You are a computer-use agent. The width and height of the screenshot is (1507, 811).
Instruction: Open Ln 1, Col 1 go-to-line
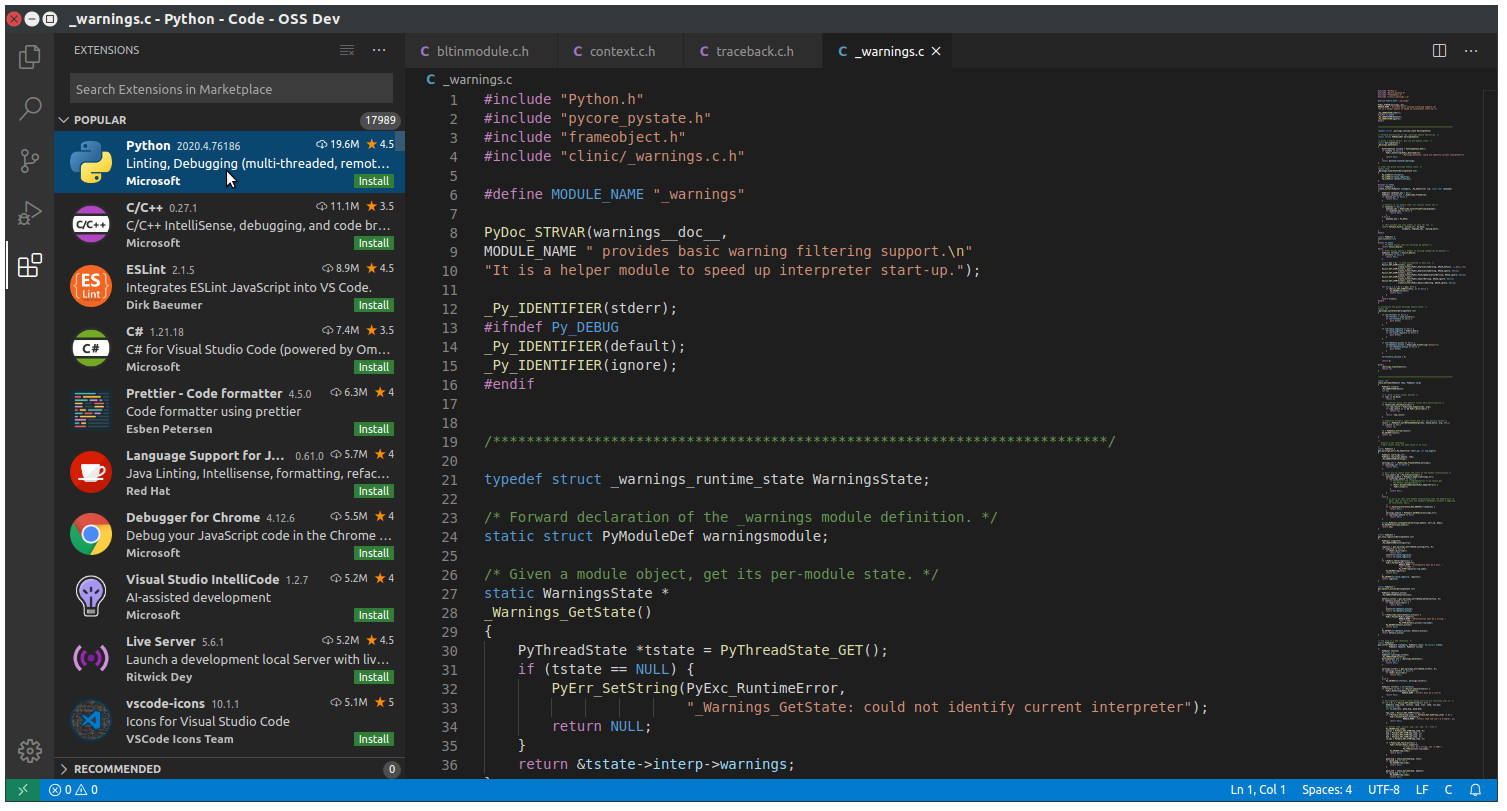(1258, 790)
